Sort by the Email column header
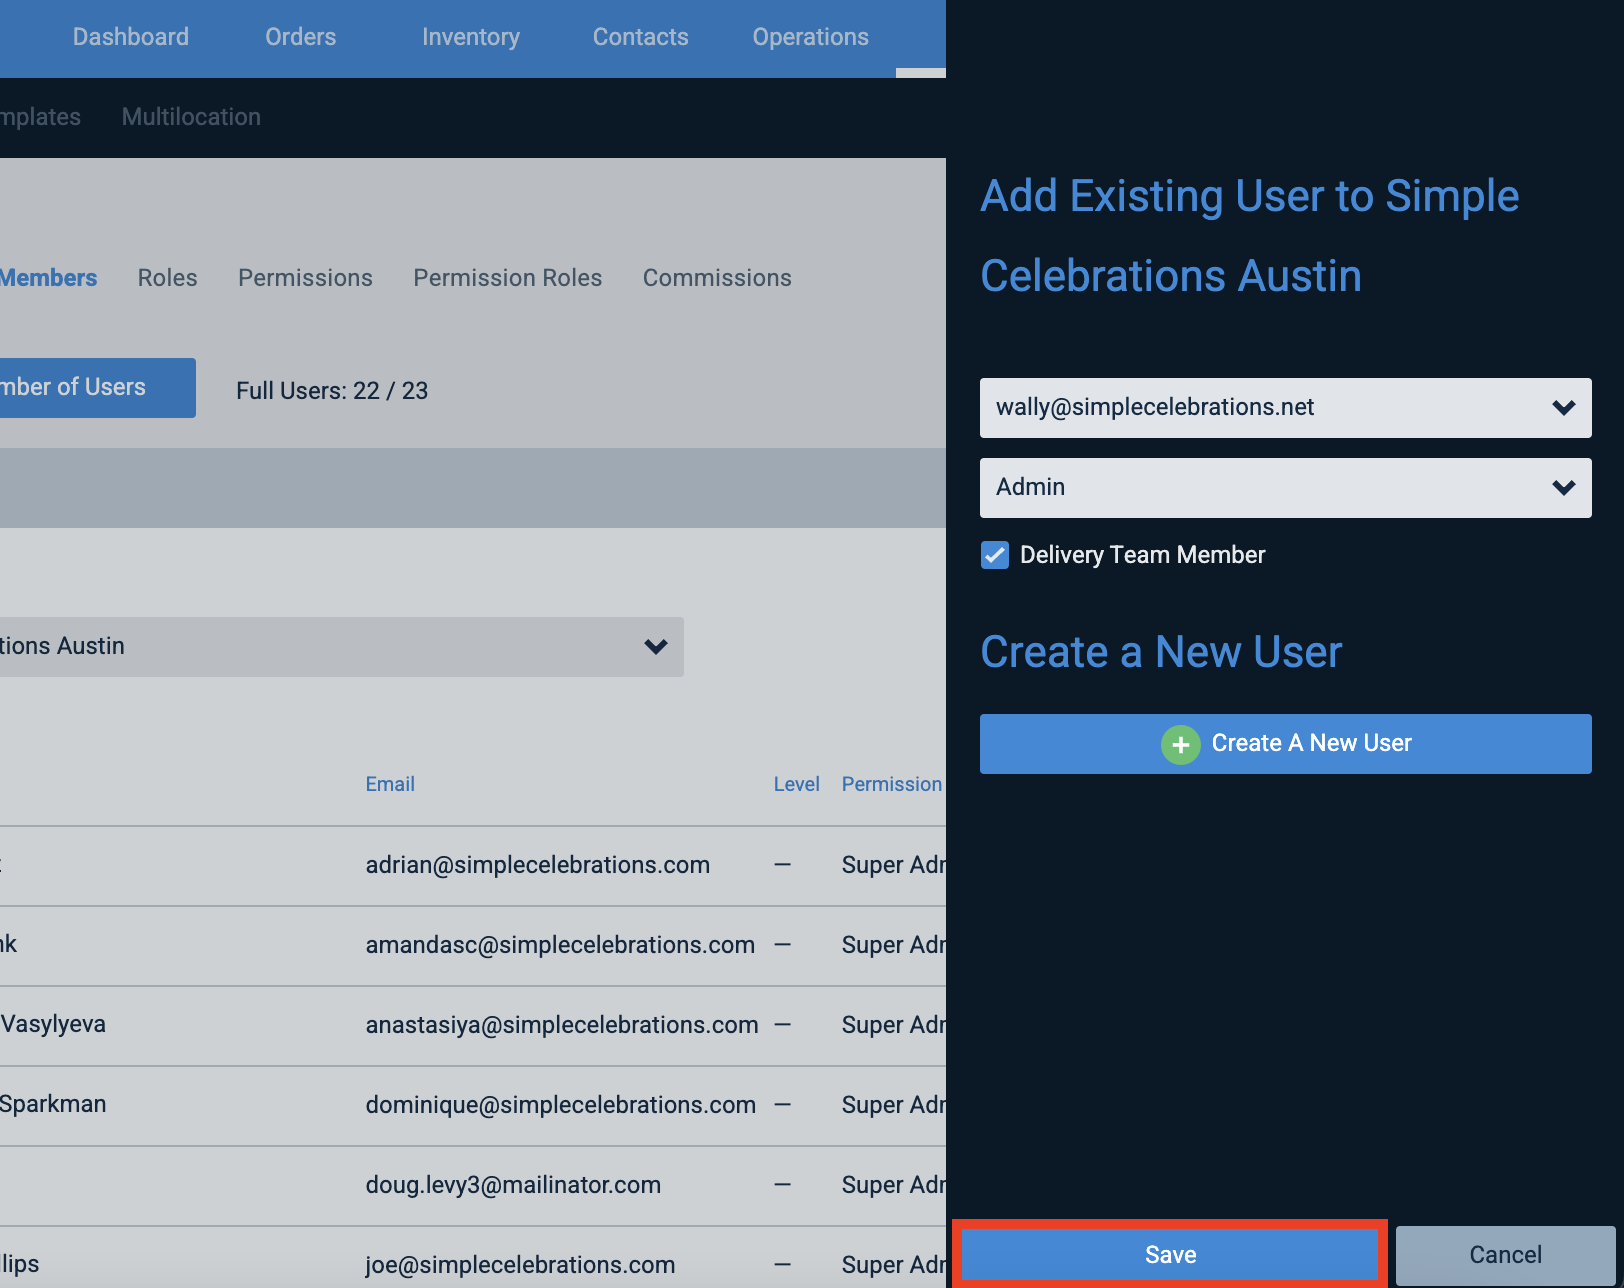This screenshot has height=1288, width=1624. (x=390, y=784)
